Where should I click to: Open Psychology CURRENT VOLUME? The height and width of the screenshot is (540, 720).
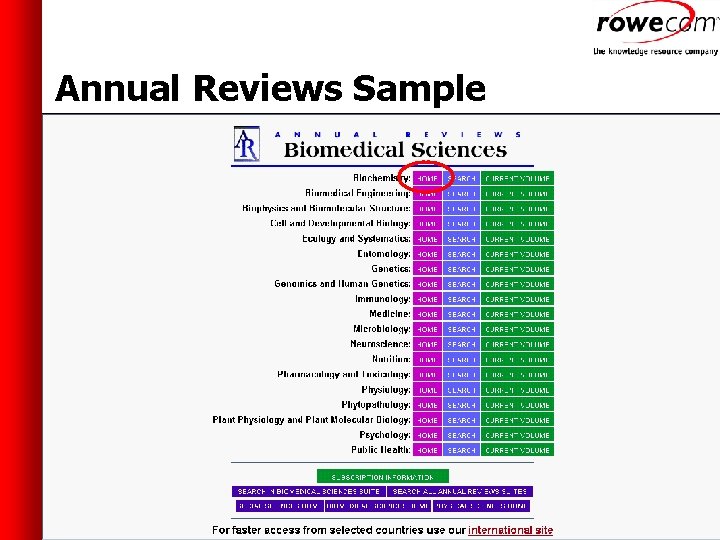pyautogui.click(x=518, y=435)
